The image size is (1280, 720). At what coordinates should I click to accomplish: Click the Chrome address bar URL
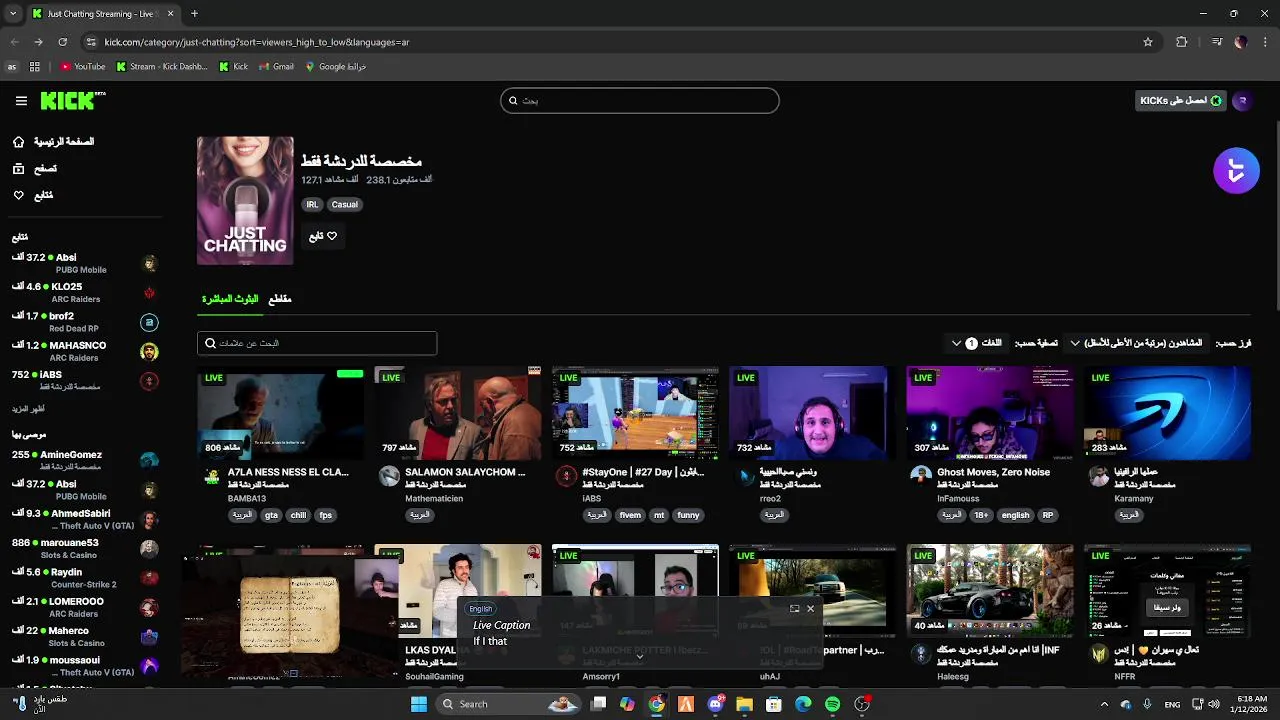256,42
